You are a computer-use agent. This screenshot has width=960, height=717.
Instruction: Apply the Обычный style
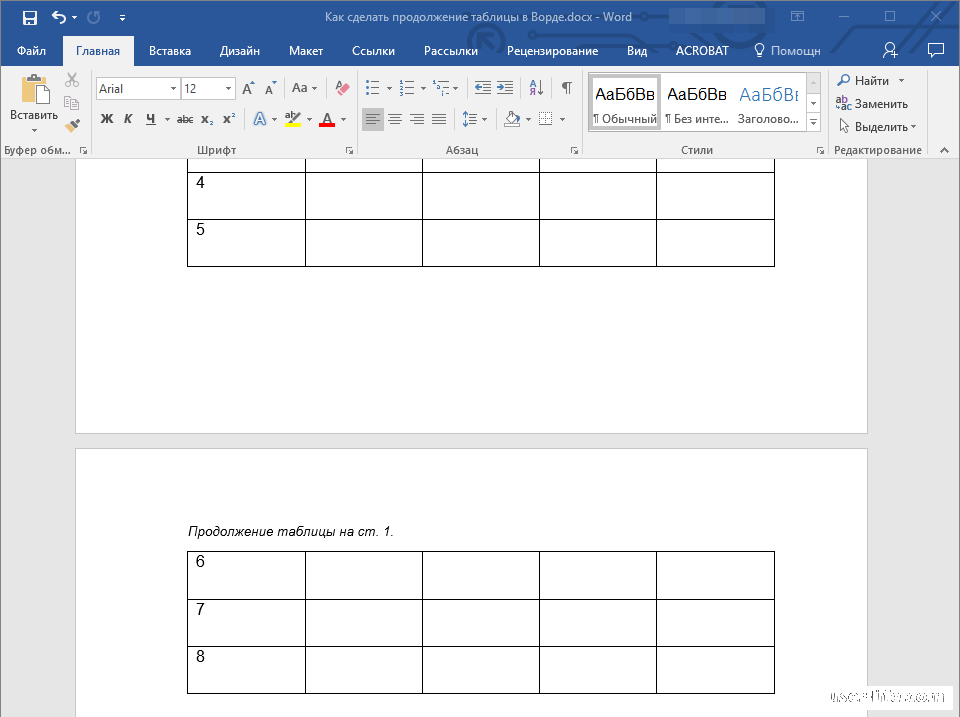tap(624, 103)
